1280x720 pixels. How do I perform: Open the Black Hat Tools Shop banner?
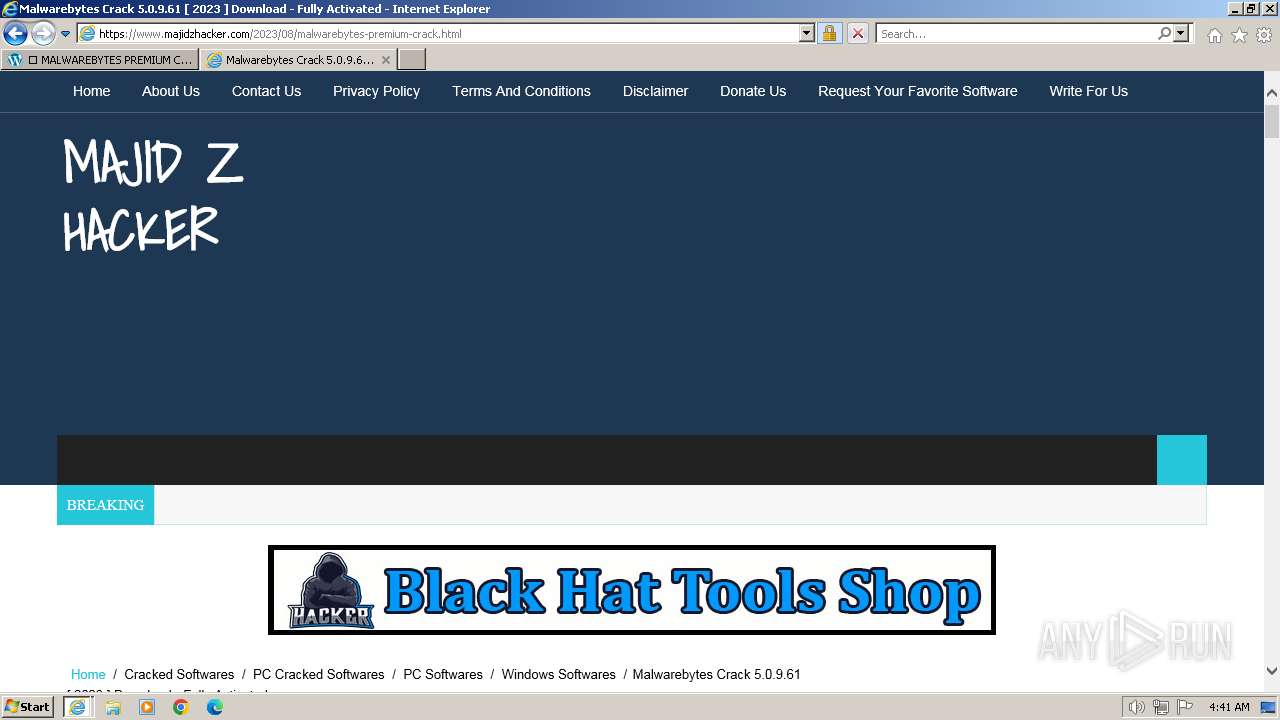tap(632, 590)
